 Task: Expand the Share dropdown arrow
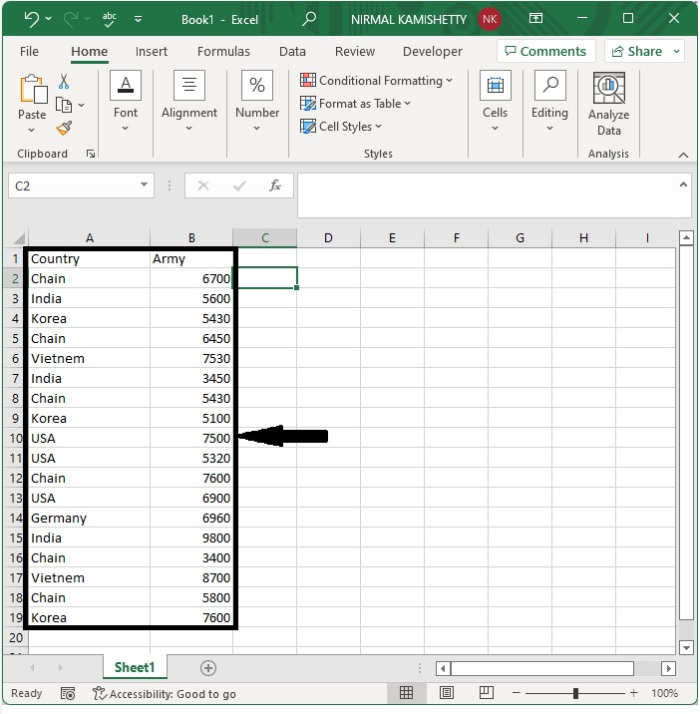pos(677,51)
